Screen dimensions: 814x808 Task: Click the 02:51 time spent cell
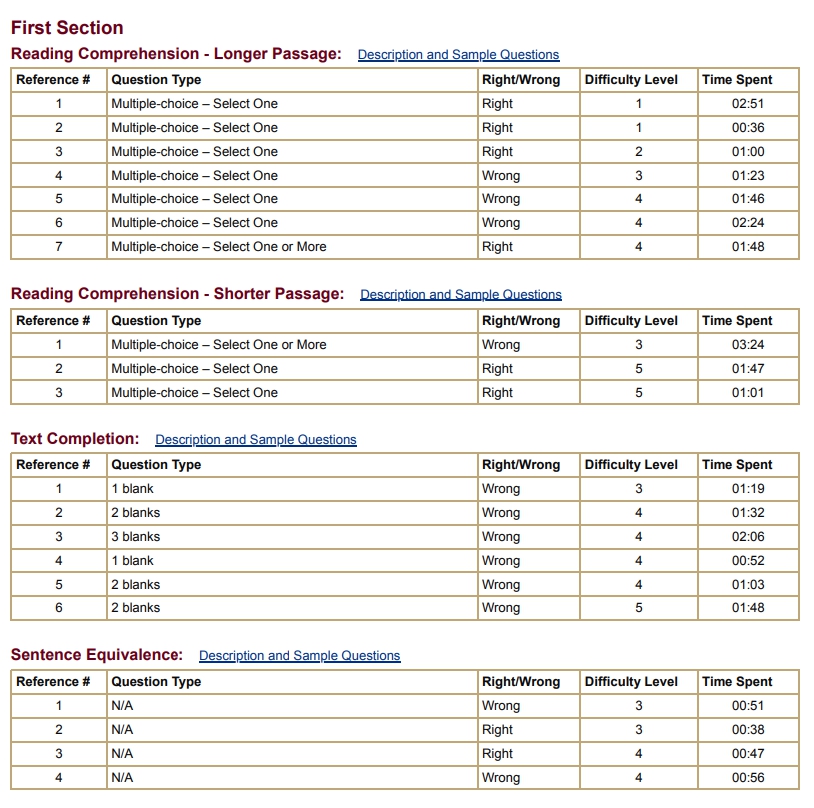click(x=747, y=104)
